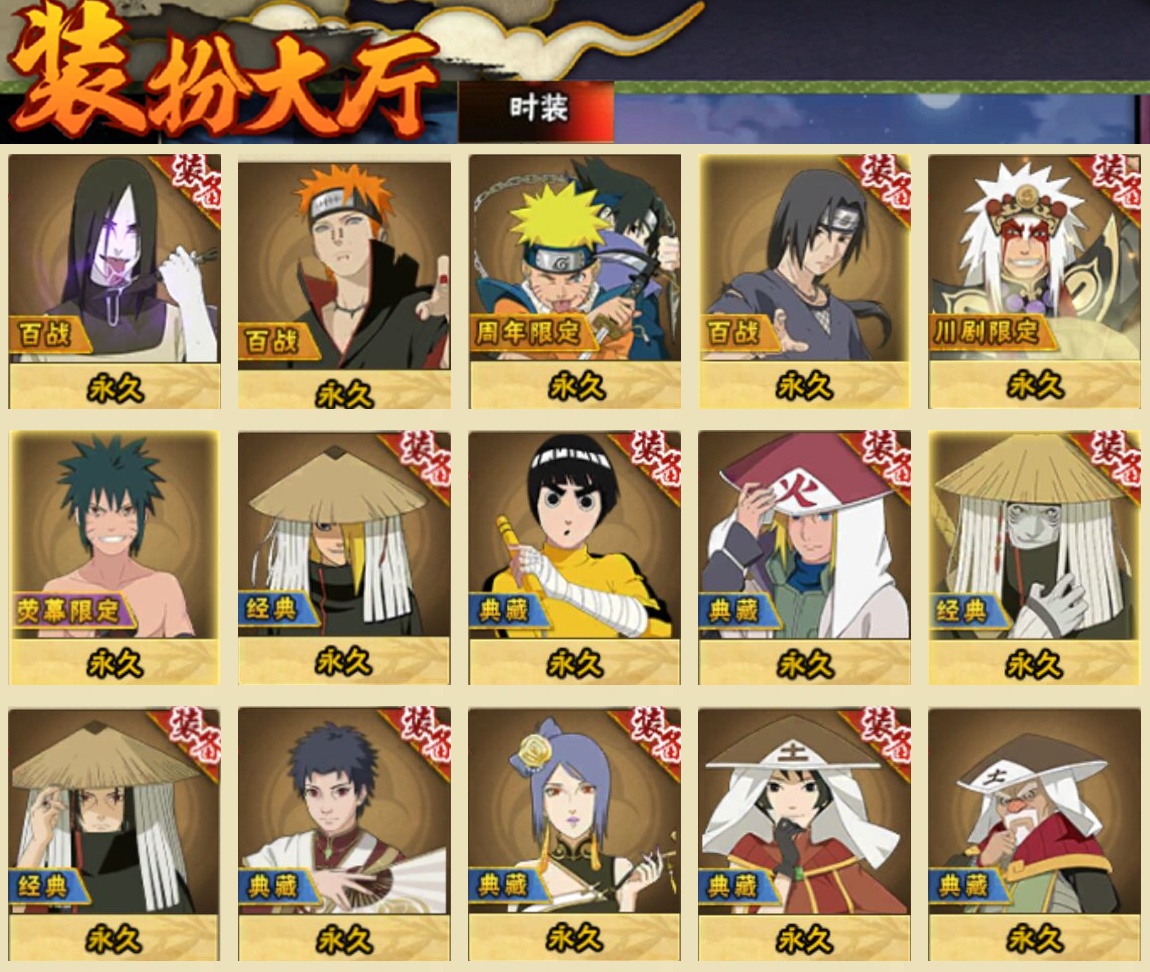
Task: Open the 时装 tab
Action: click(x=536, y=110)
